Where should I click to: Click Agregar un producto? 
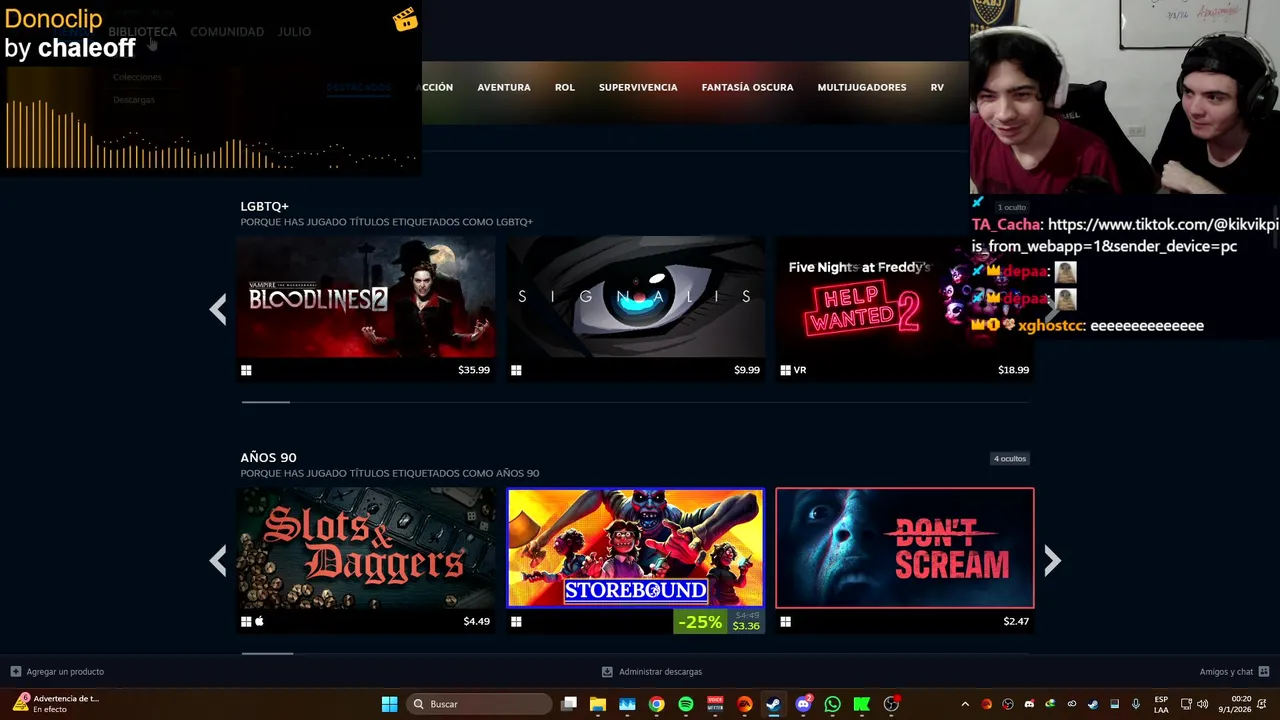pyautogui.click(x=65, y=672)
